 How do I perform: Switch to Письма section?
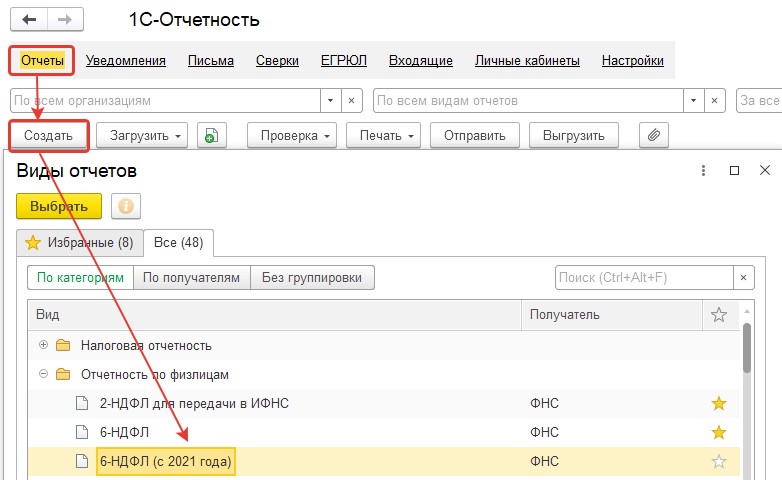(210, 60)
